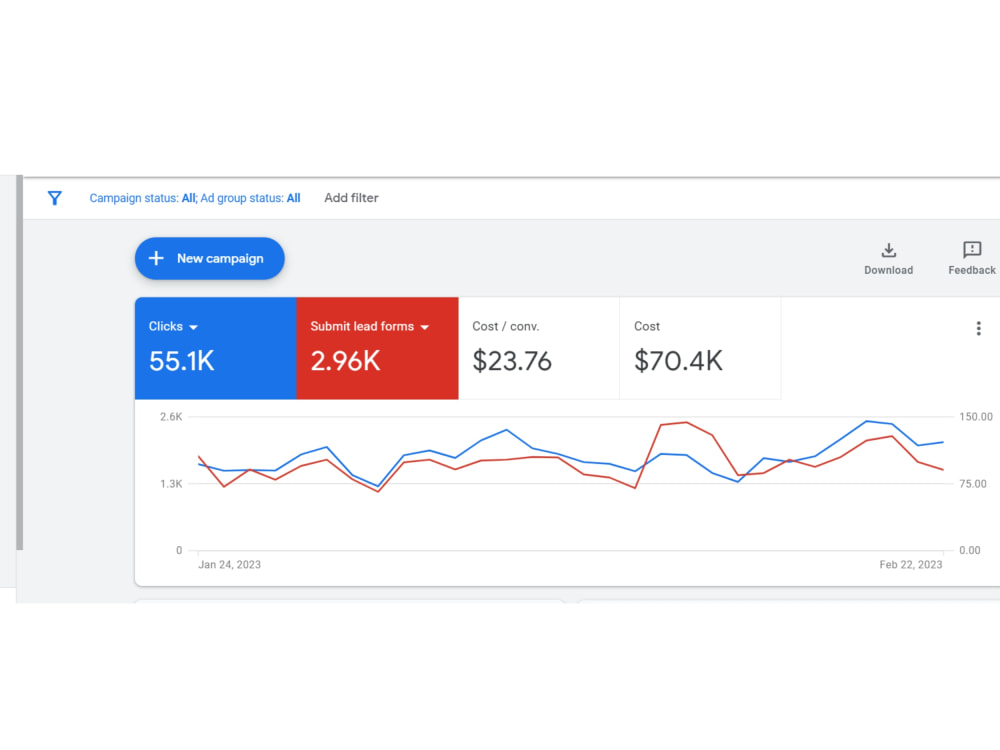Click the Jan 24, 2023 axis label
The width and height of the screenshot is (1000, 750).
tap(230, 564)
